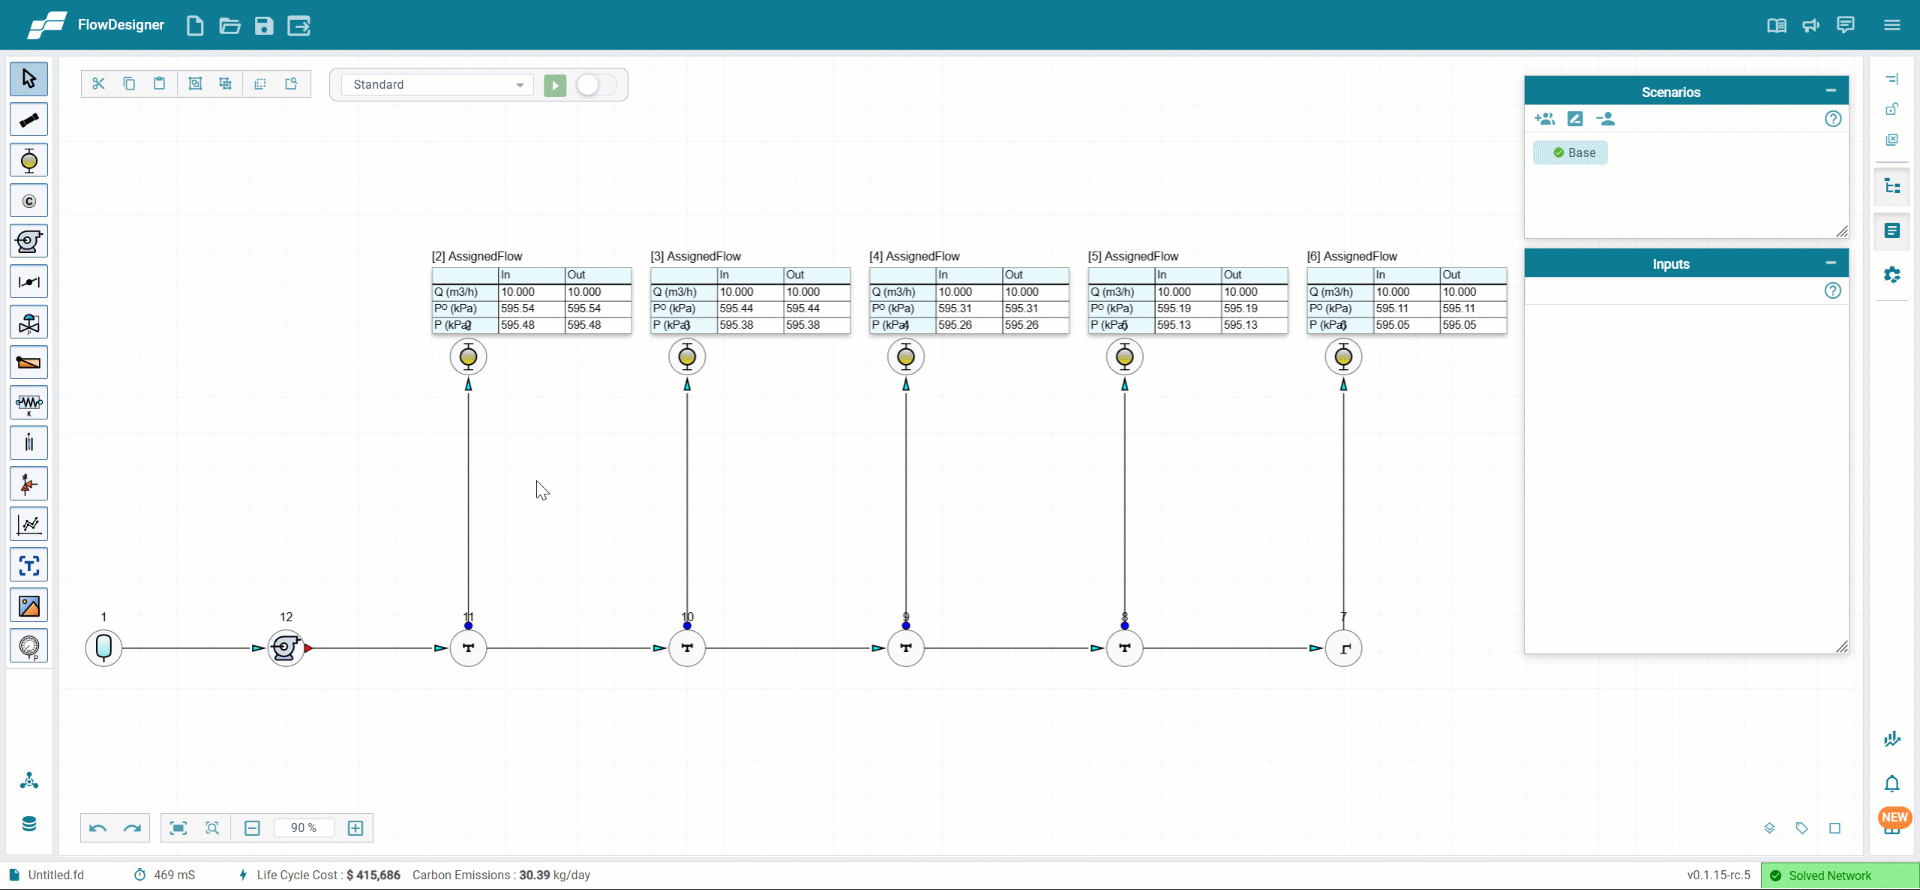Open the notifications bell
Image resolution: width=1920 pixels, height=890 pixels.
(1892, 784)
